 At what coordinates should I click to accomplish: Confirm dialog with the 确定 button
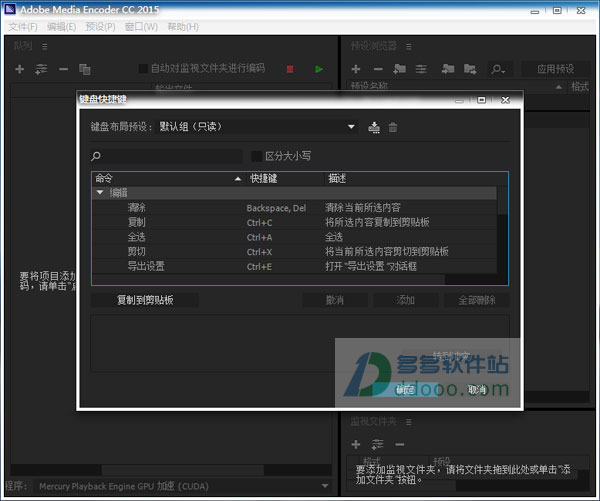tap(405, 390)
